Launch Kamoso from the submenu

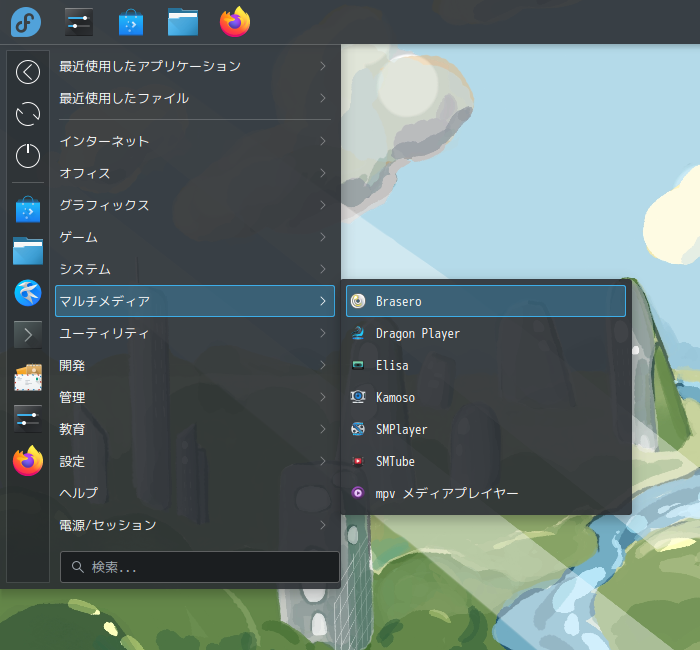pyautogui.click(x=486, y=397)
